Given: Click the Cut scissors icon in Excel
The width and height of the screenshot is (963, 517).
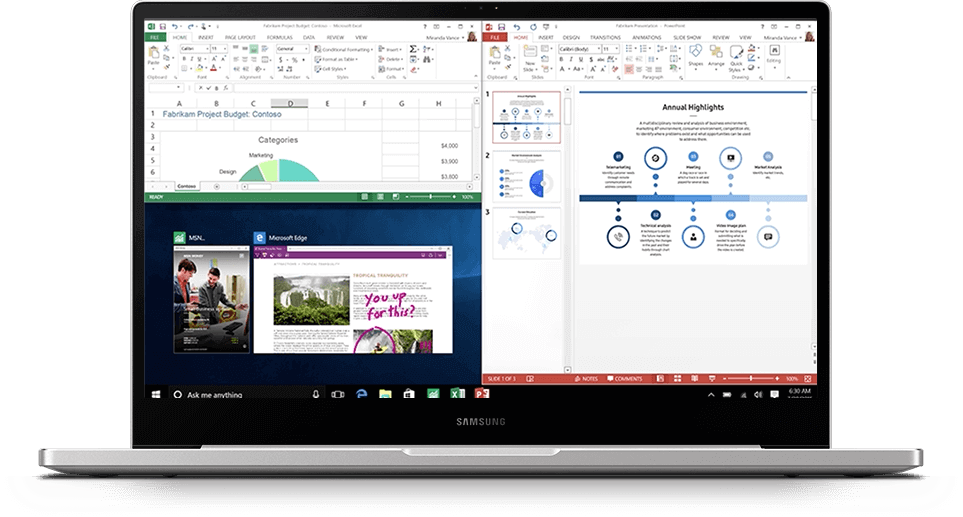Looking at the screenshot, I should coord(166,48).
